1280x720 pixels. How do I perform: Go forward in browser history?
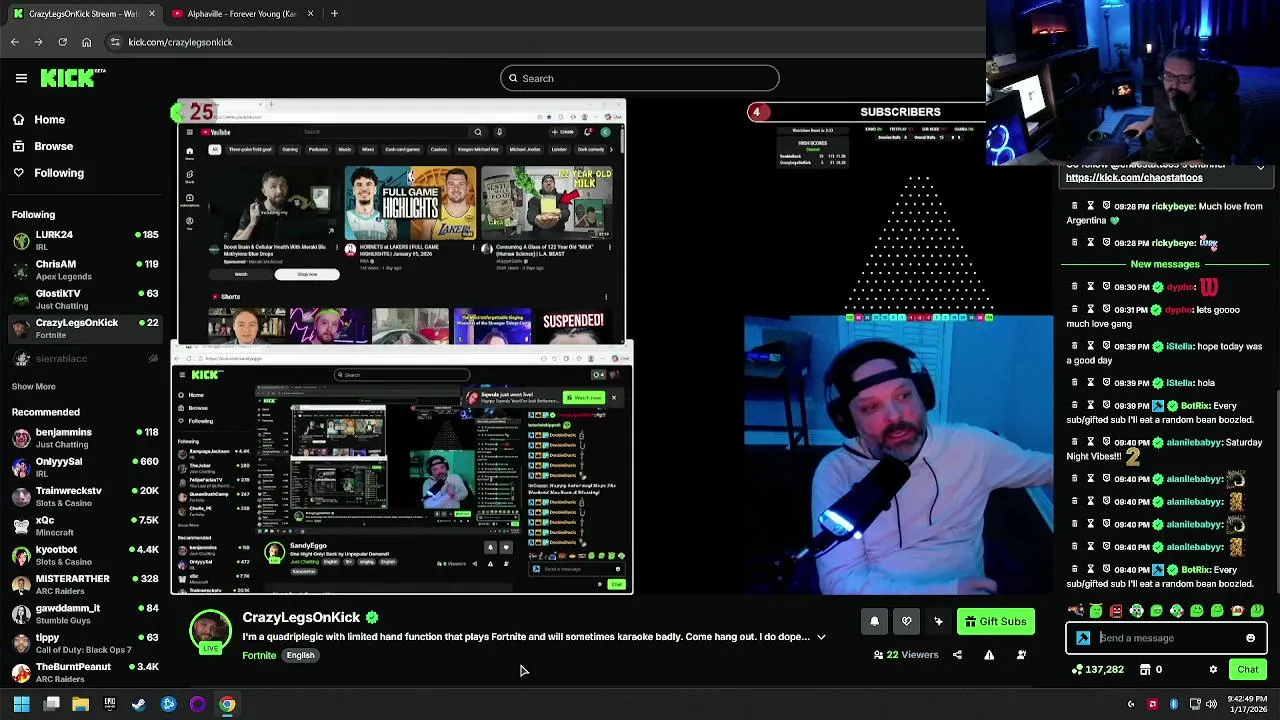coord(38,42)
